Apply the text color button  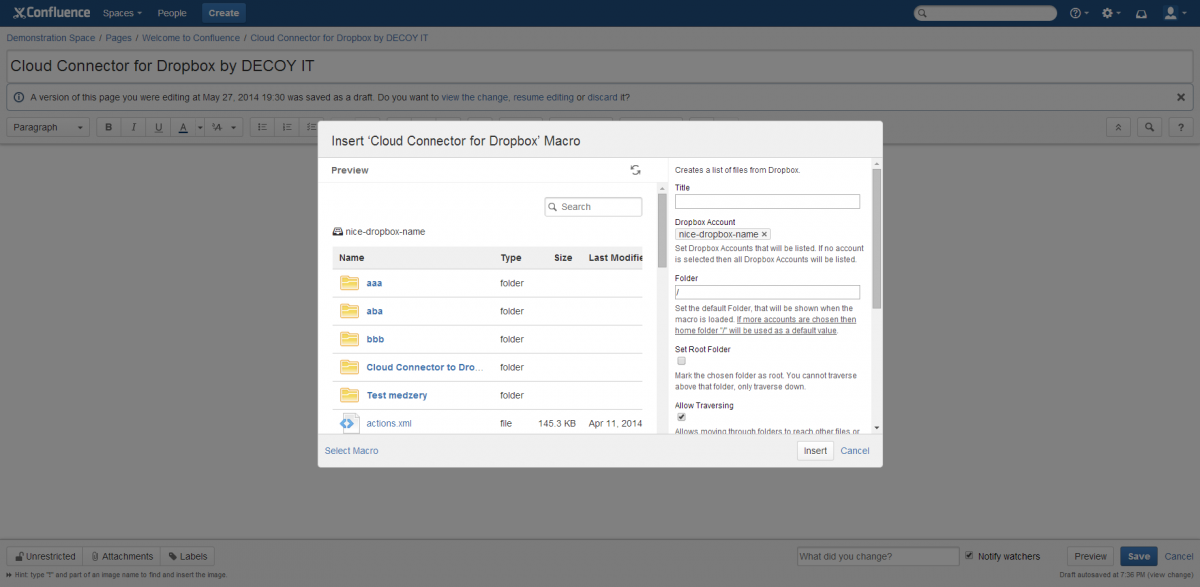(x=183, y=128)
